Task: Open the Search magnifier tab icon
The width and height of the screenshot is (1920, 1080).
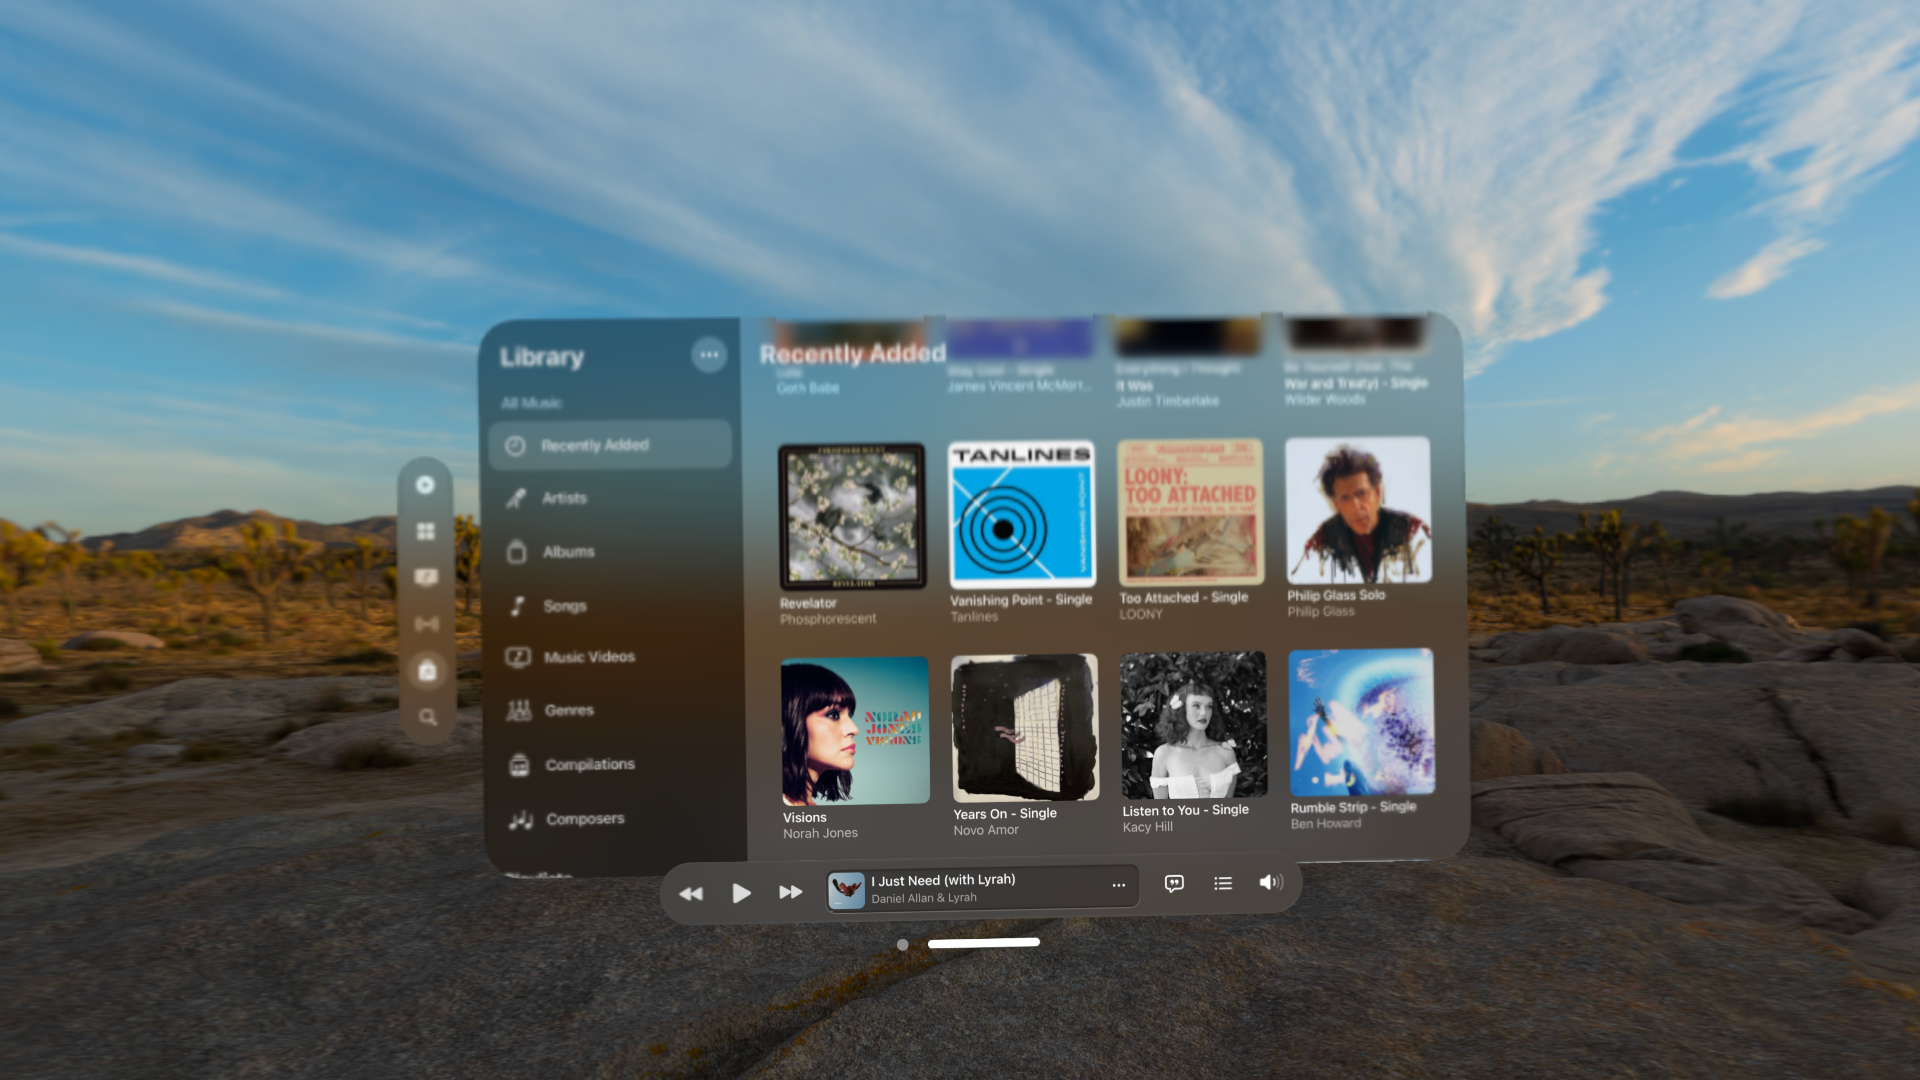Action: coord(428,717)
